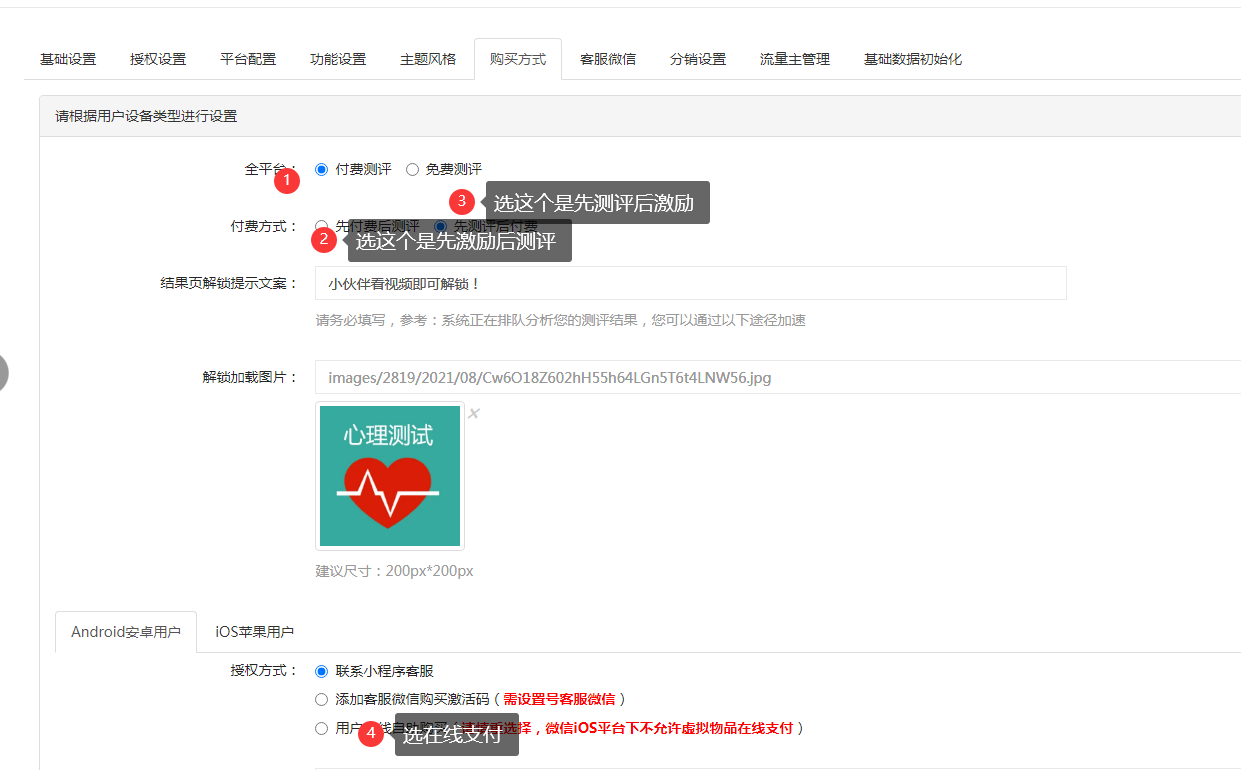1241x770 pixels.
Task: Open the 客服微信 tab
Action: coord(608,59)
